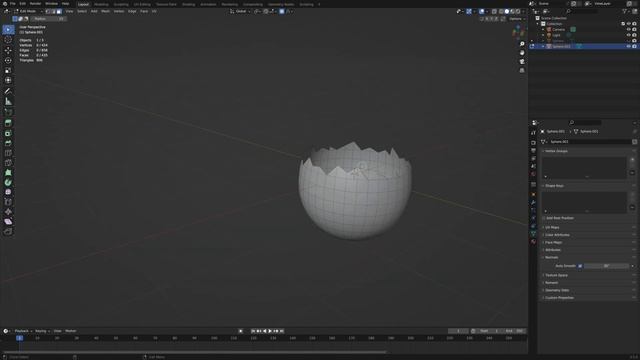Open the Render menu
The height and width of the screenshot is (360, 640).
coord(36,4)
